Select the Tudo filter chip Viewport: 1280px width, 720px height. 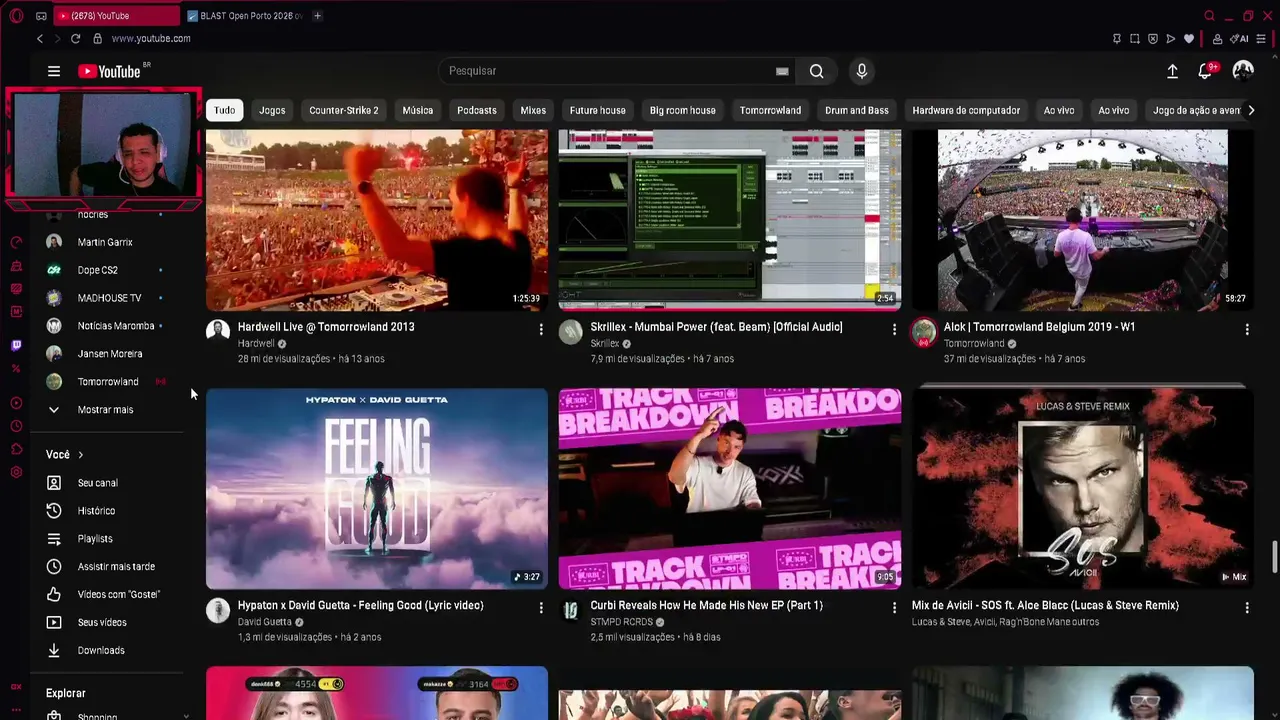tap(224, 111)
